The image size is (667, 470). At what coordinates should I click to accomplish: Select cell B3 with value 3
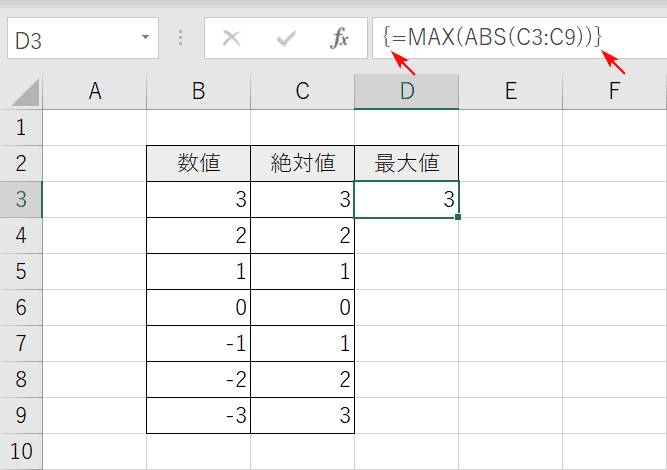coord(198,199)
